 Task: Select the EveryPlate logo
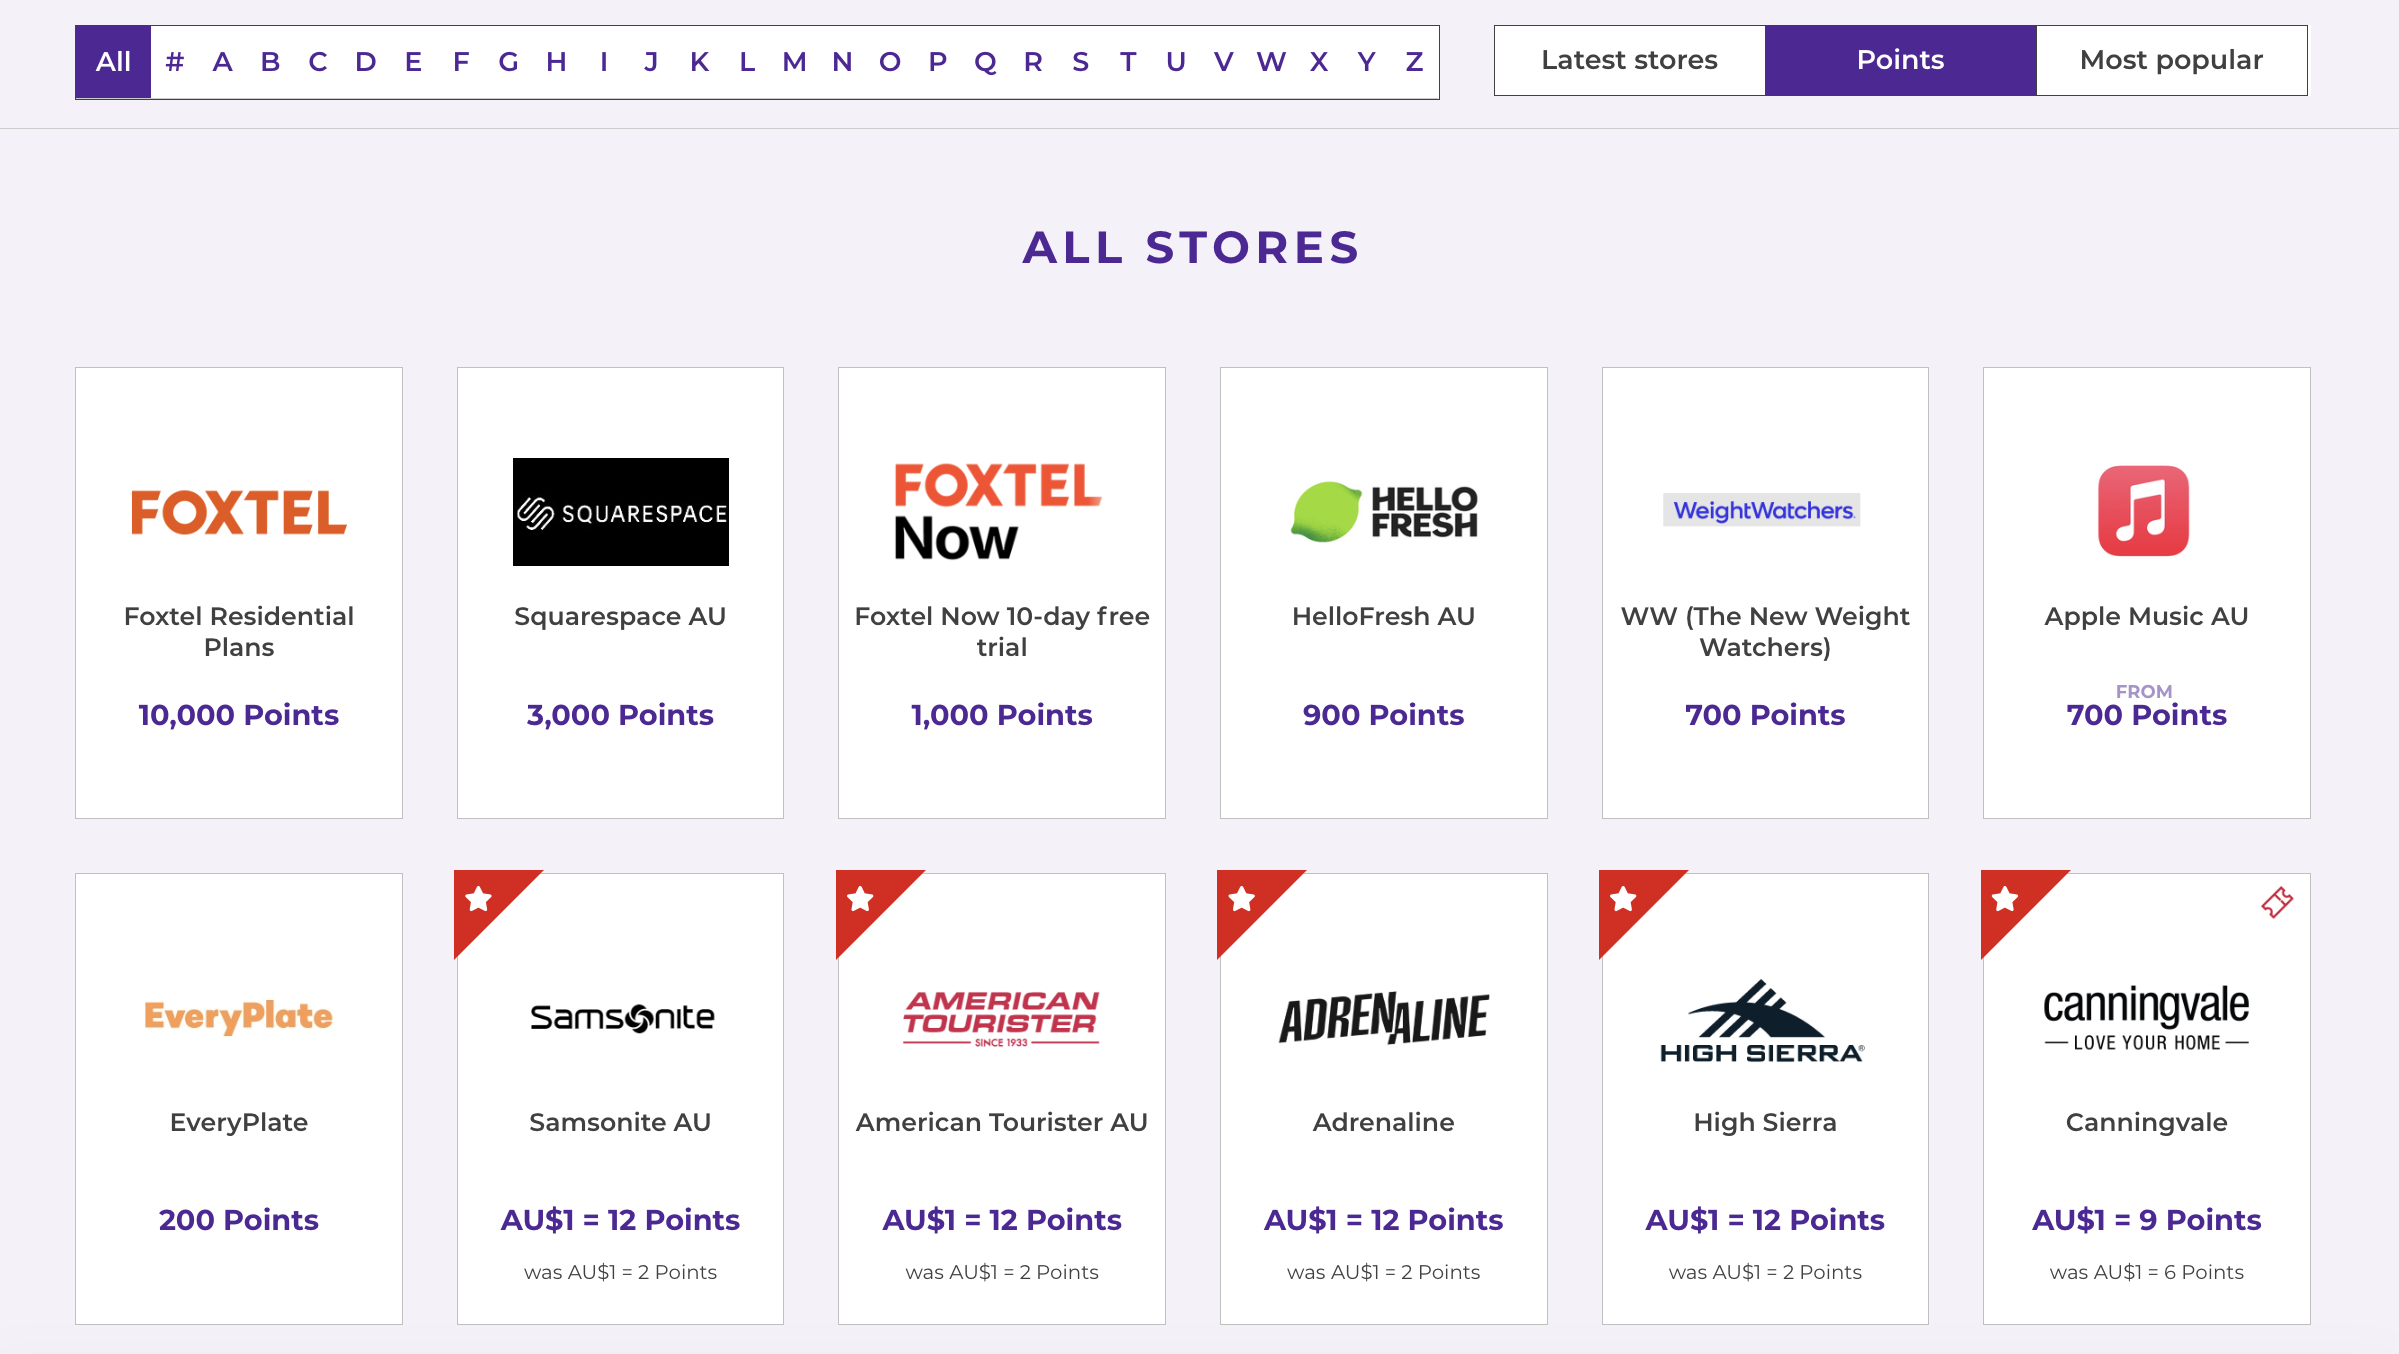(x=238, y=1016)
